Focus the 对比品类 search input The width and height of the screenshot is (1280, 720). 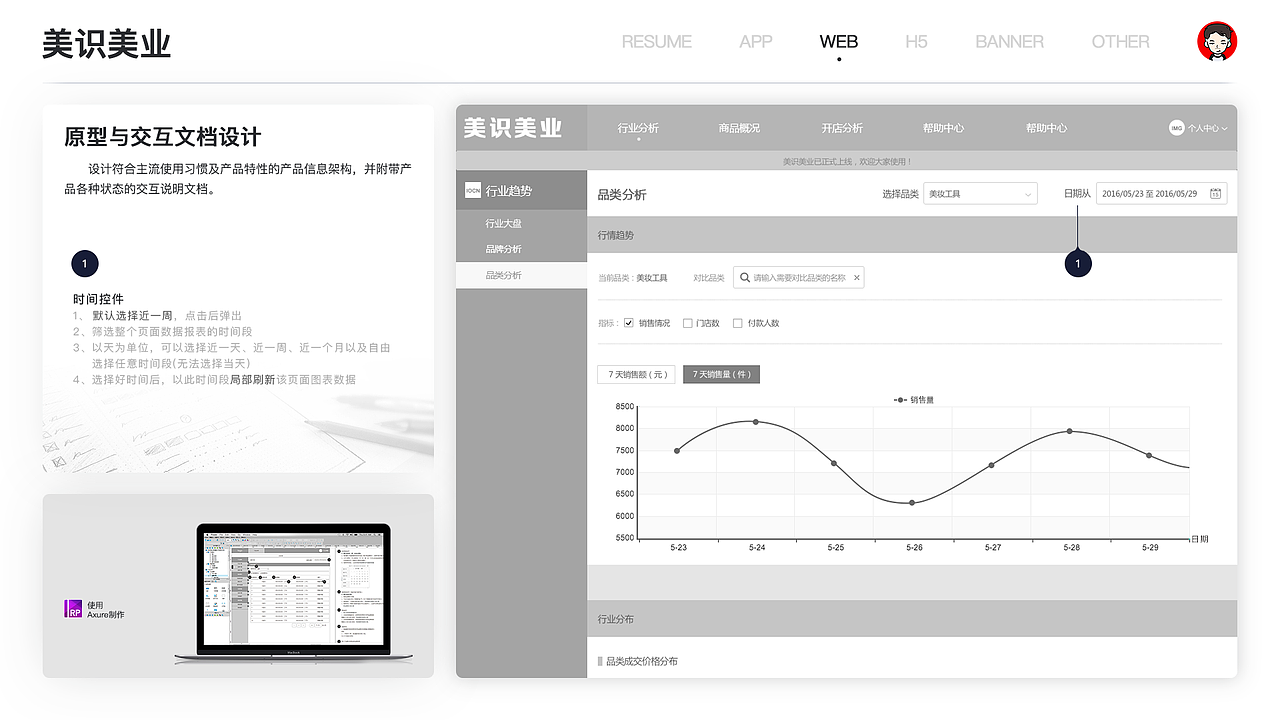click(x=798, y=278)
